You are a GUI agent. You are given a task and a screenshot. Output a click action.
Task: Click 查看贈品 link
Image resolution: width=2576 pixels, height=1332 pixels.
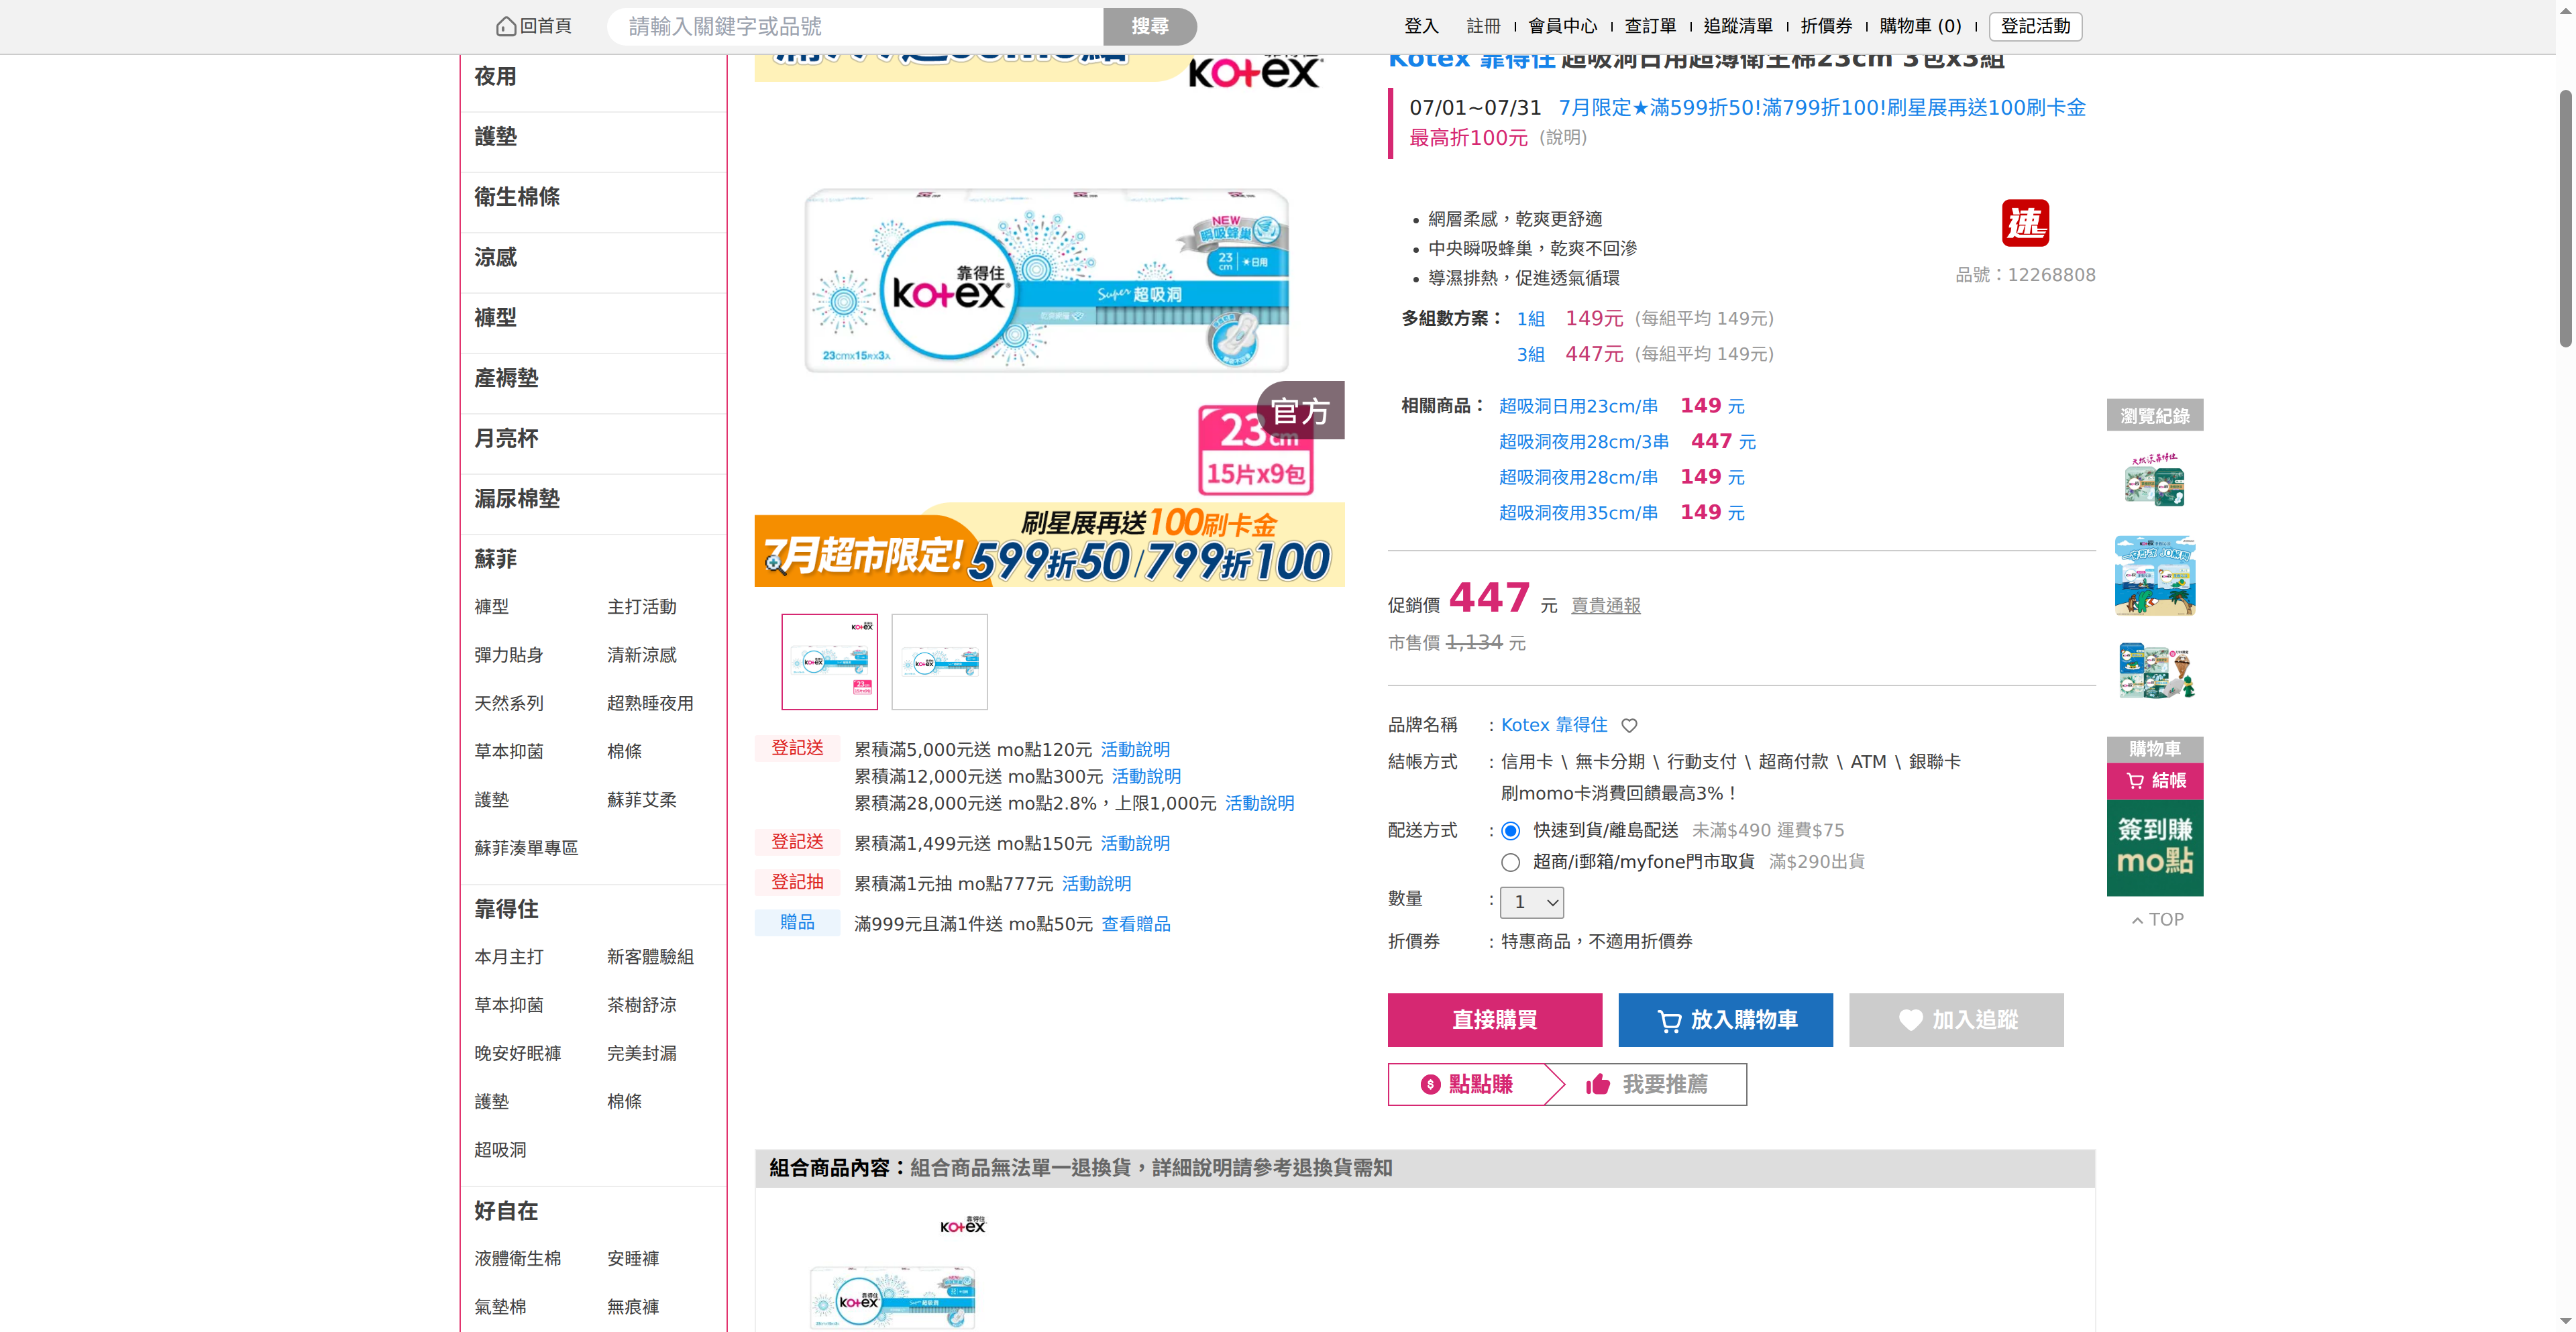1136,924
